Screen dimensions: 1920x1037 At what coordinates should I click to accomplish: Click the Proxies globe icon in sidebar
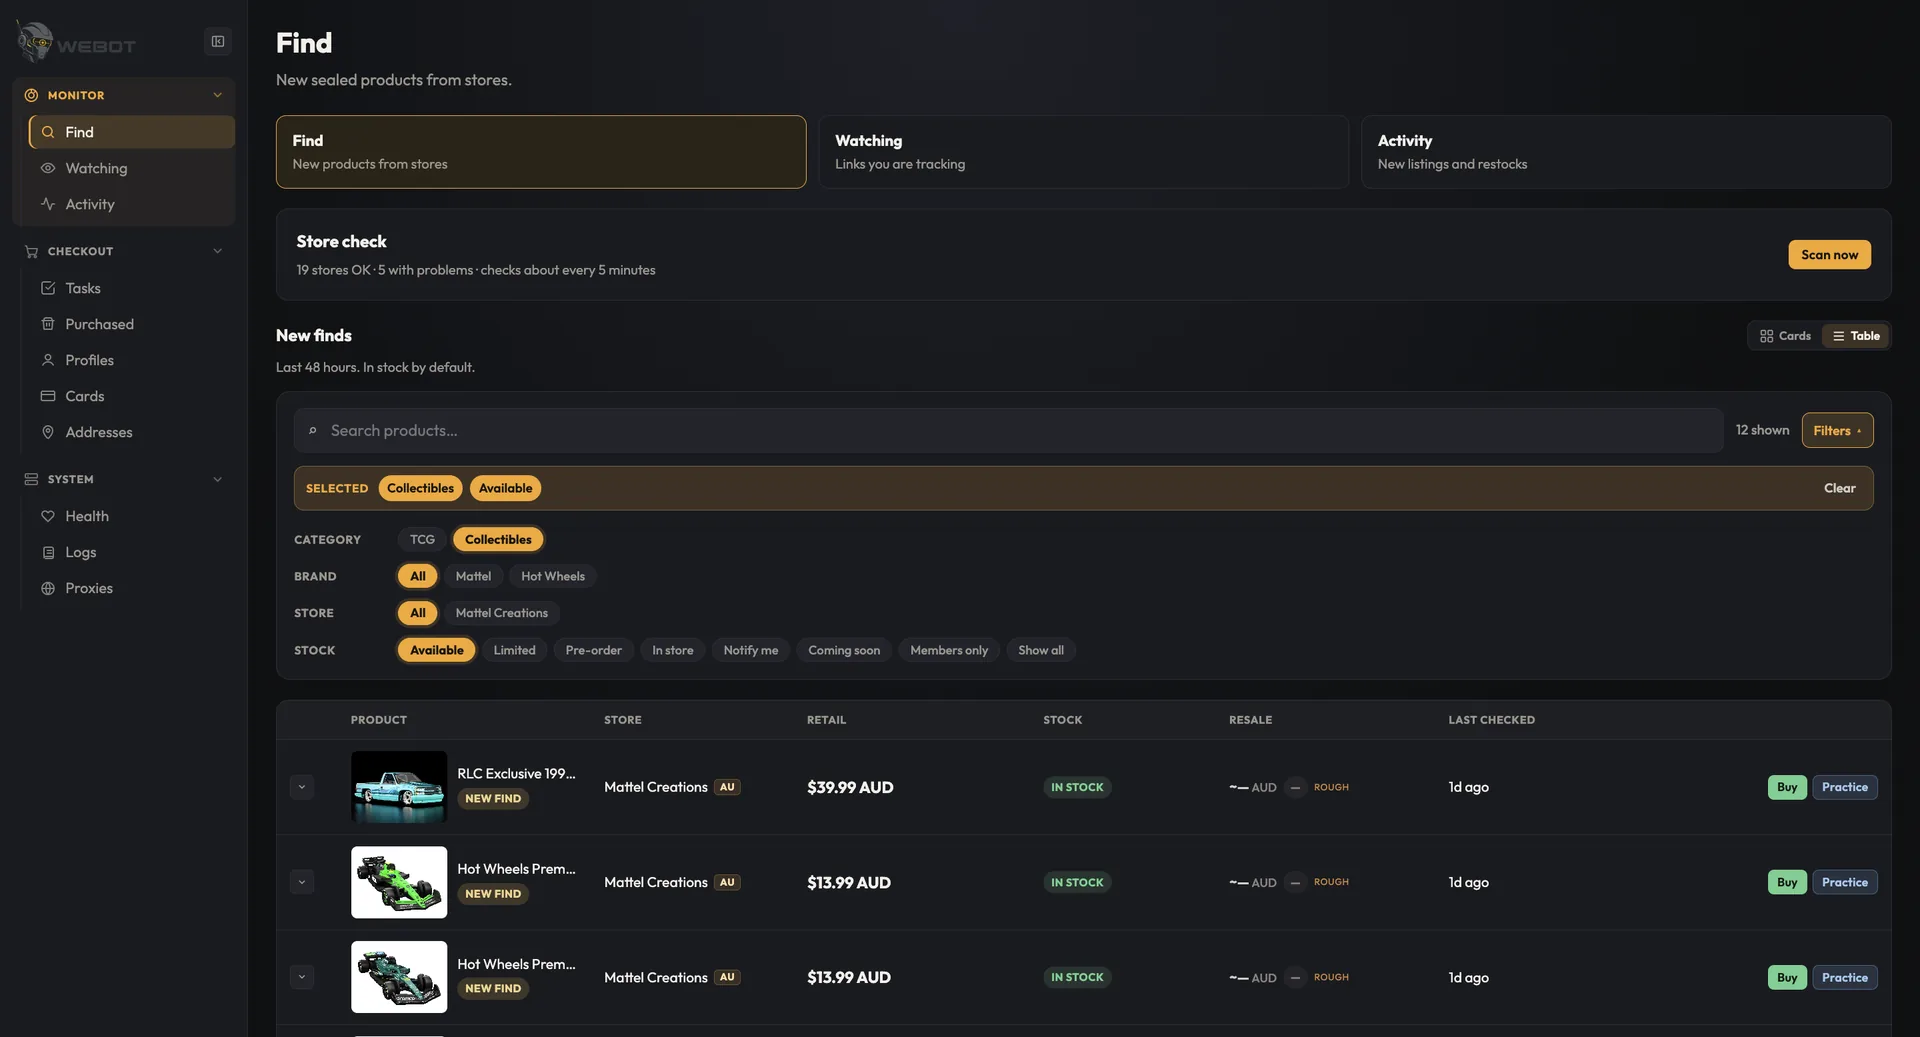(x=48, y=588)
